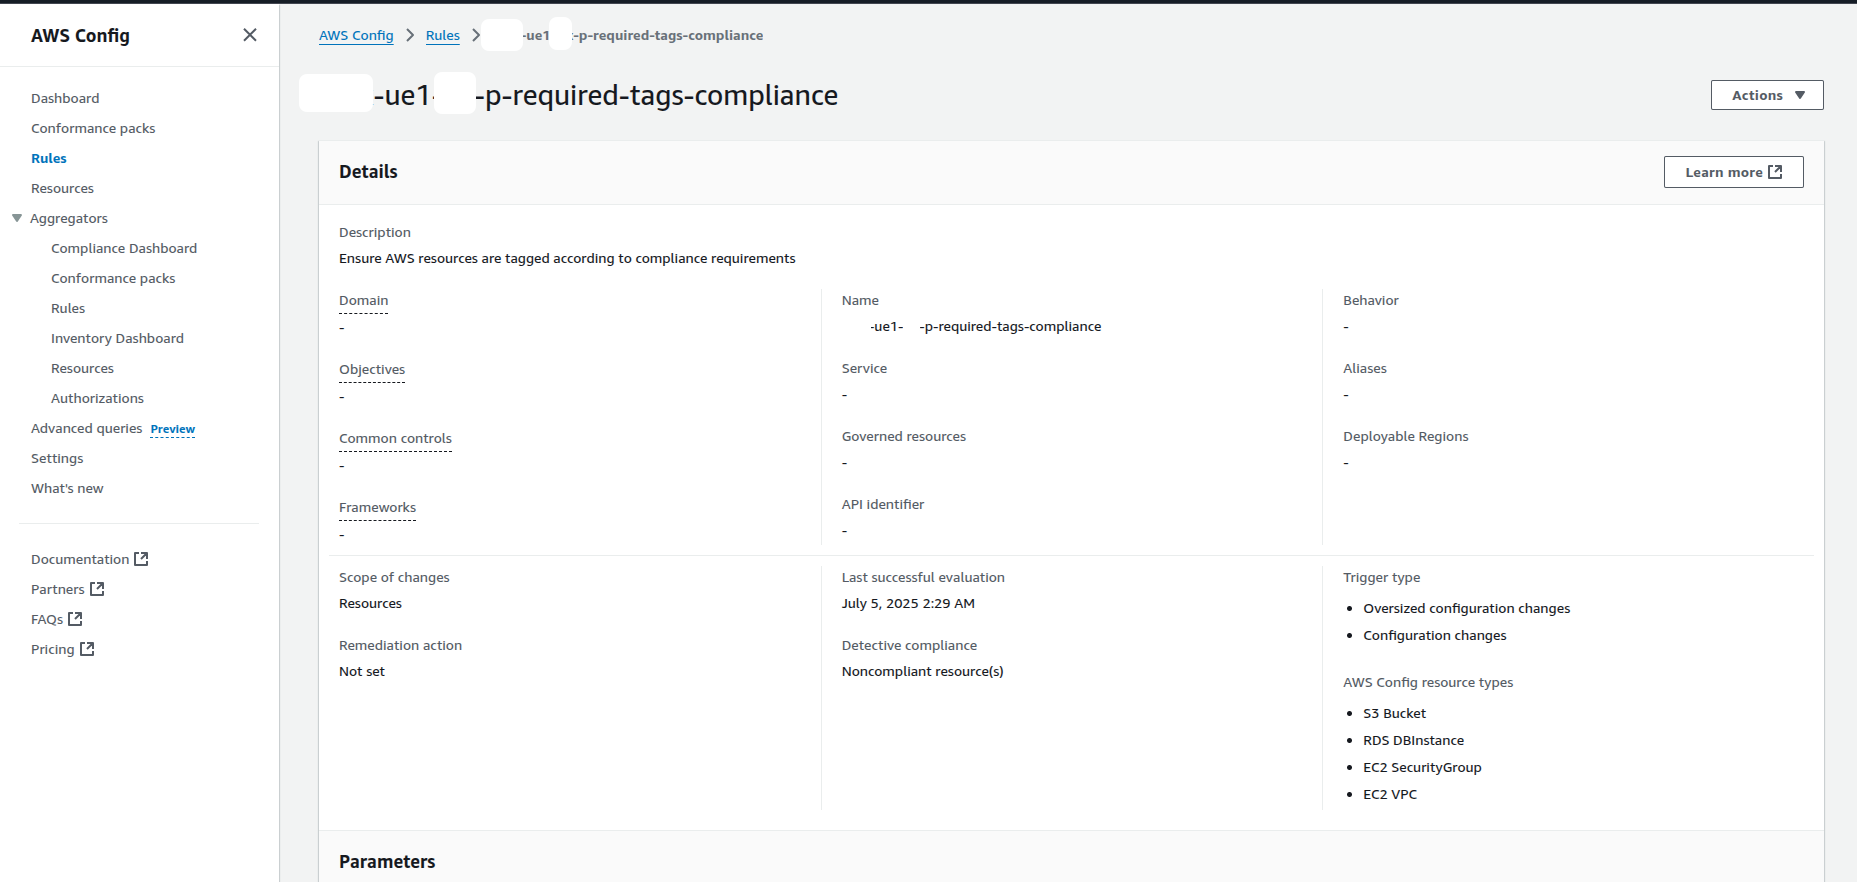The height and width of the screenshot is (882, 1857).
Task: Open the Actions dropdown menu
Action: (x=1766, y=95)
